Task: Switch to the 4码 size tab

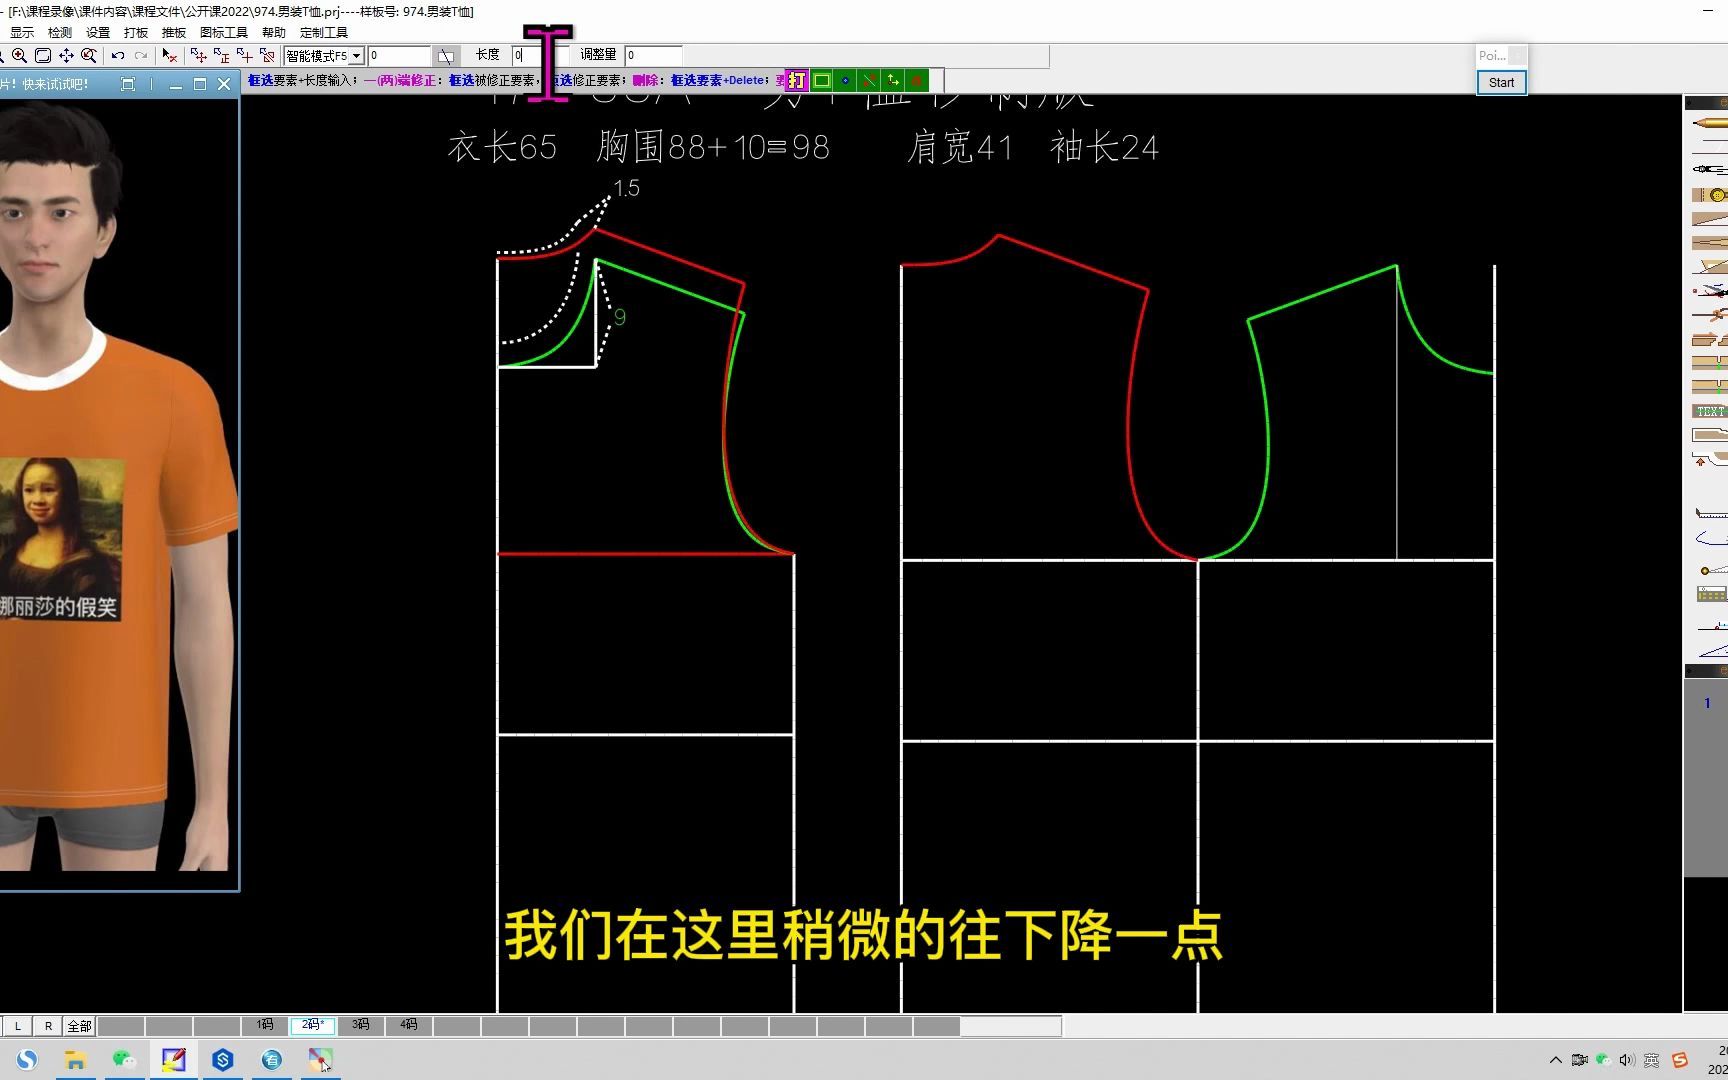Action: (409, 1025)
